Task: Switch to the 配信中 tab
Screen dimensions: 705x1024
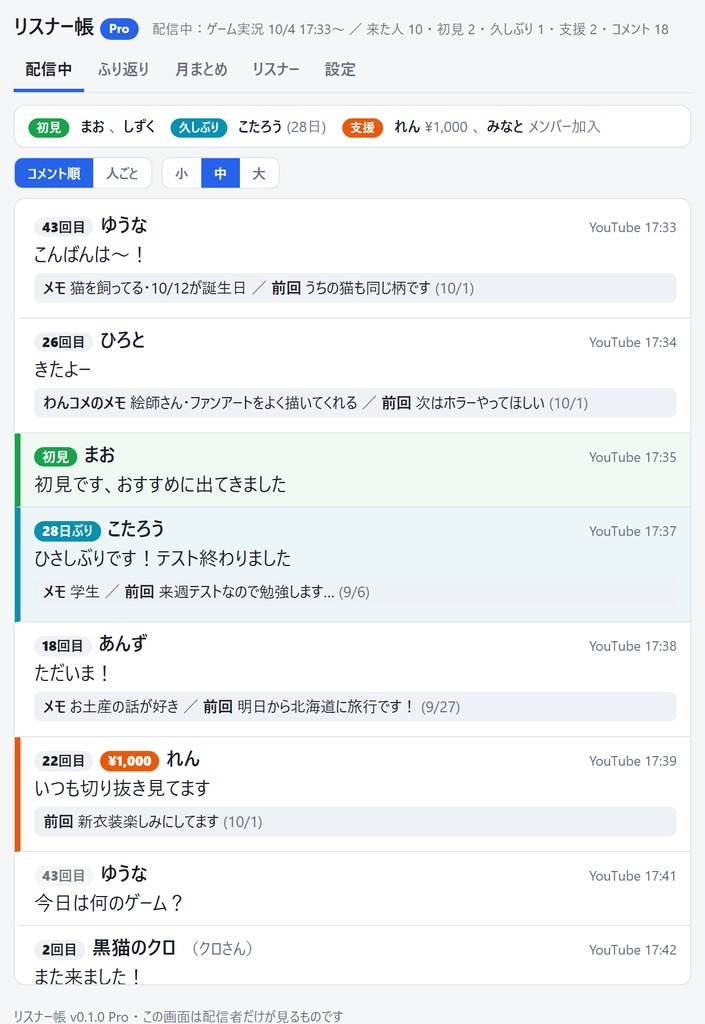Action: (49, 69)
